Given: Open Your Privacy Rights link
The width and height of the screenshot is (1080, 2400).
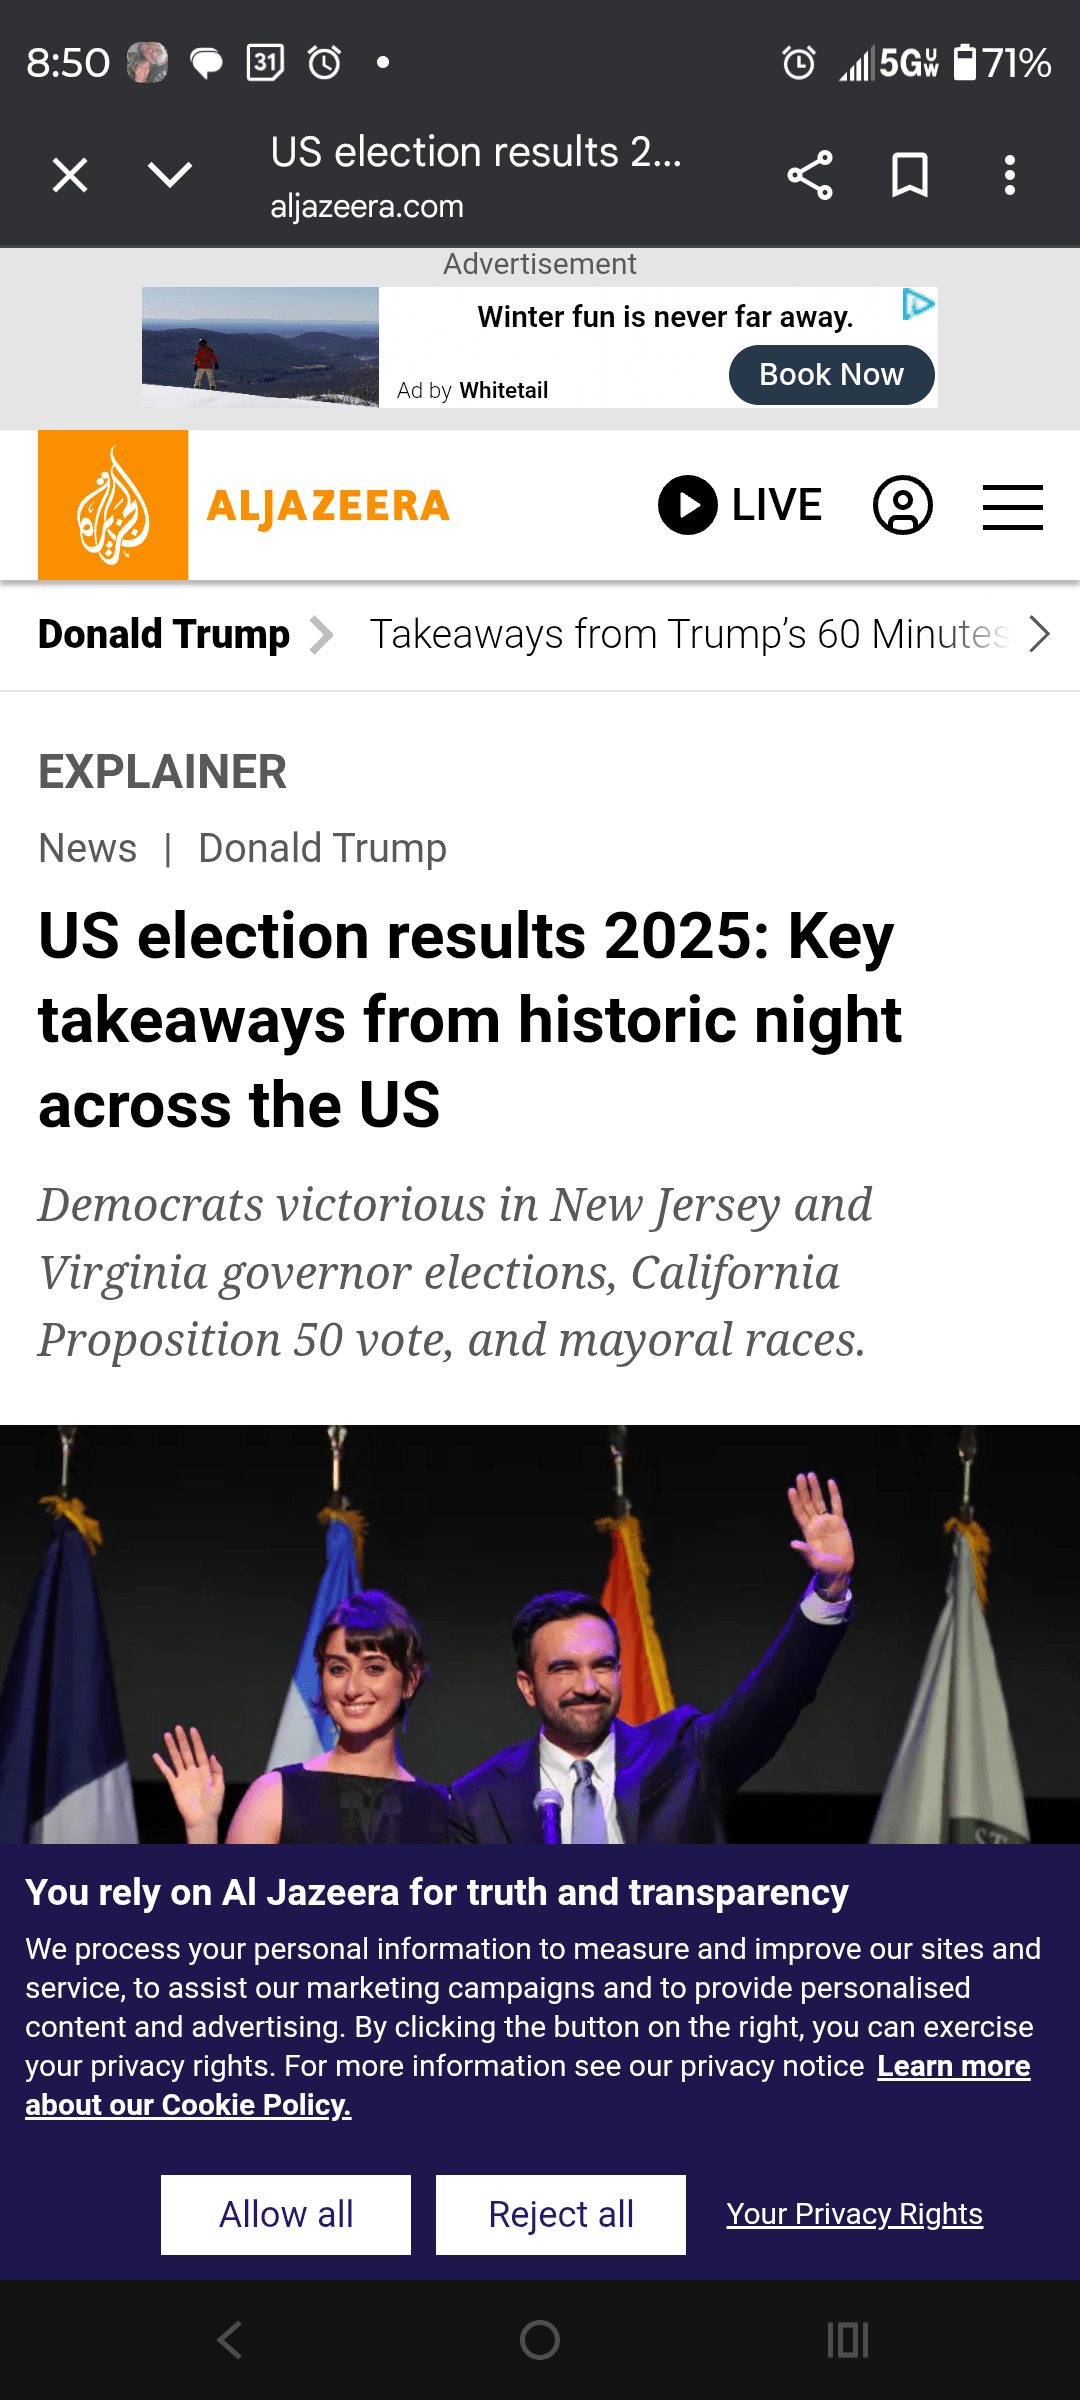Looking at the screenshot, I should coord(854,2215).
